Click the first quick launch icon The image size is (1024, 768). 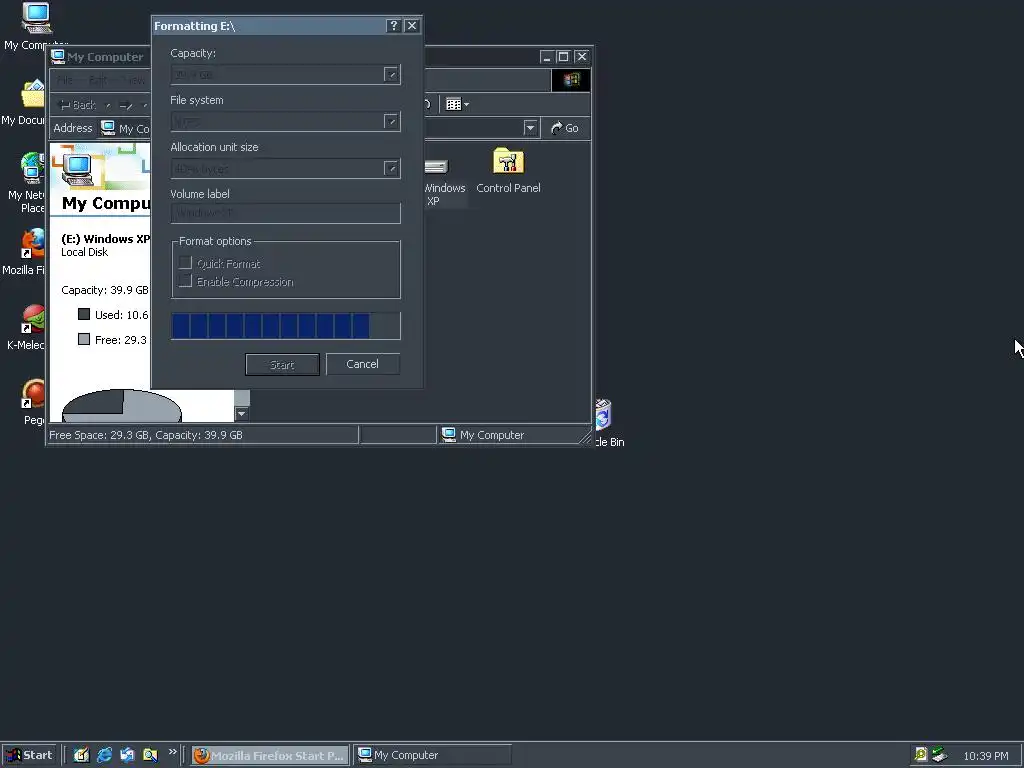(x=81, y=755)
